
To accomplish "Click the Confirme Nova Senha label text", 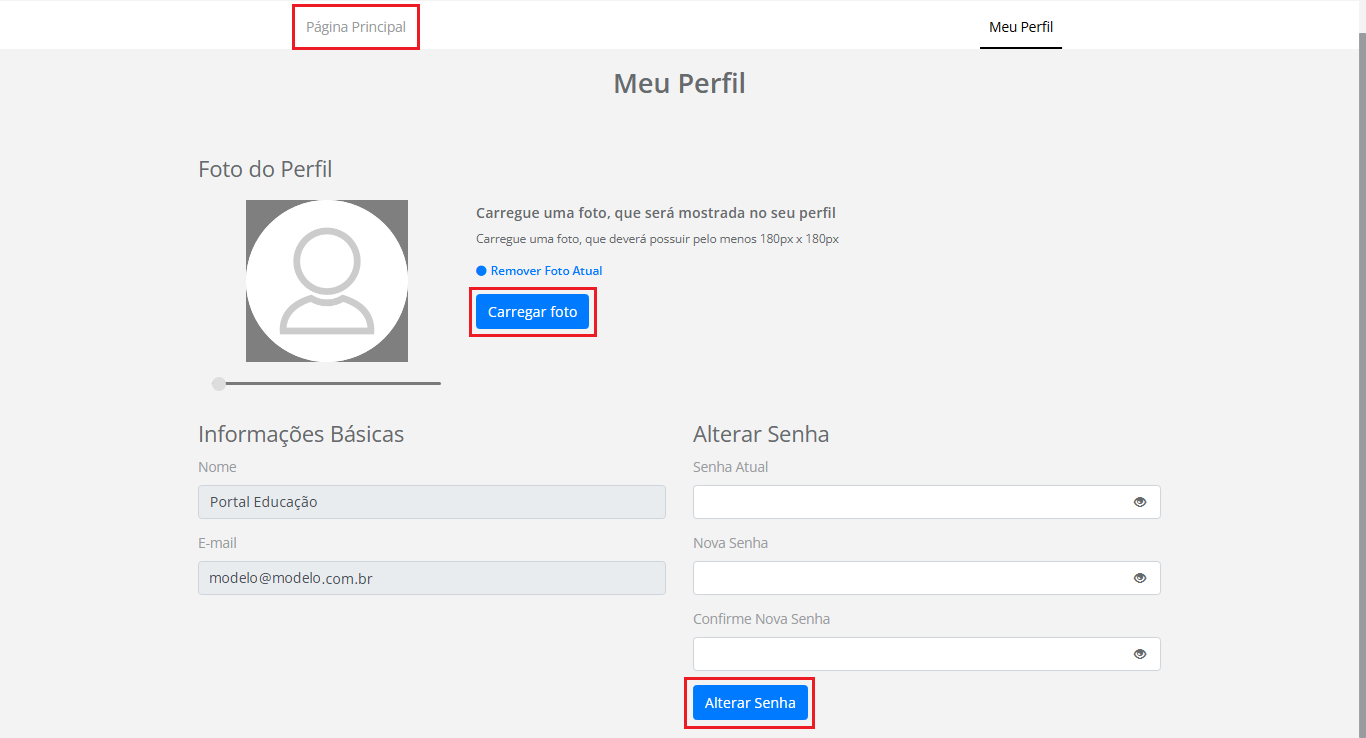I will click(x=761, y=619).
